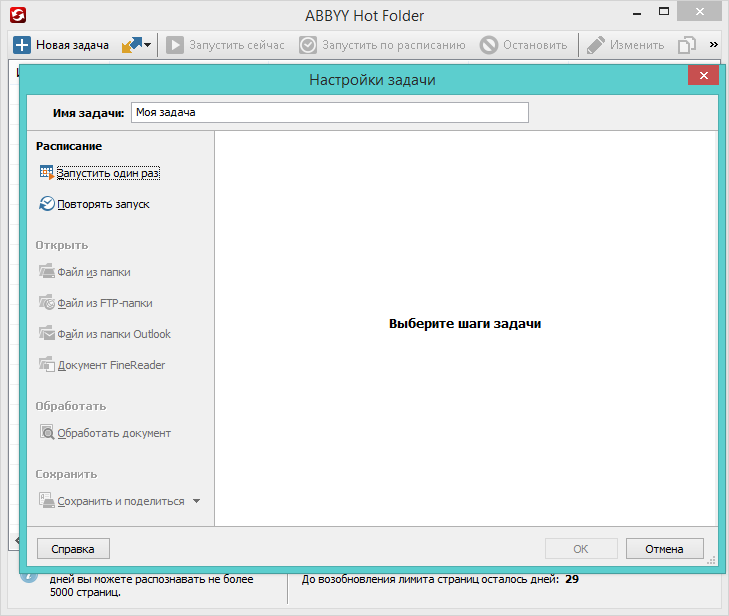729x616 pixels.
Task: Click Сохранить и поделиться step
Action: tap(121, 501)
